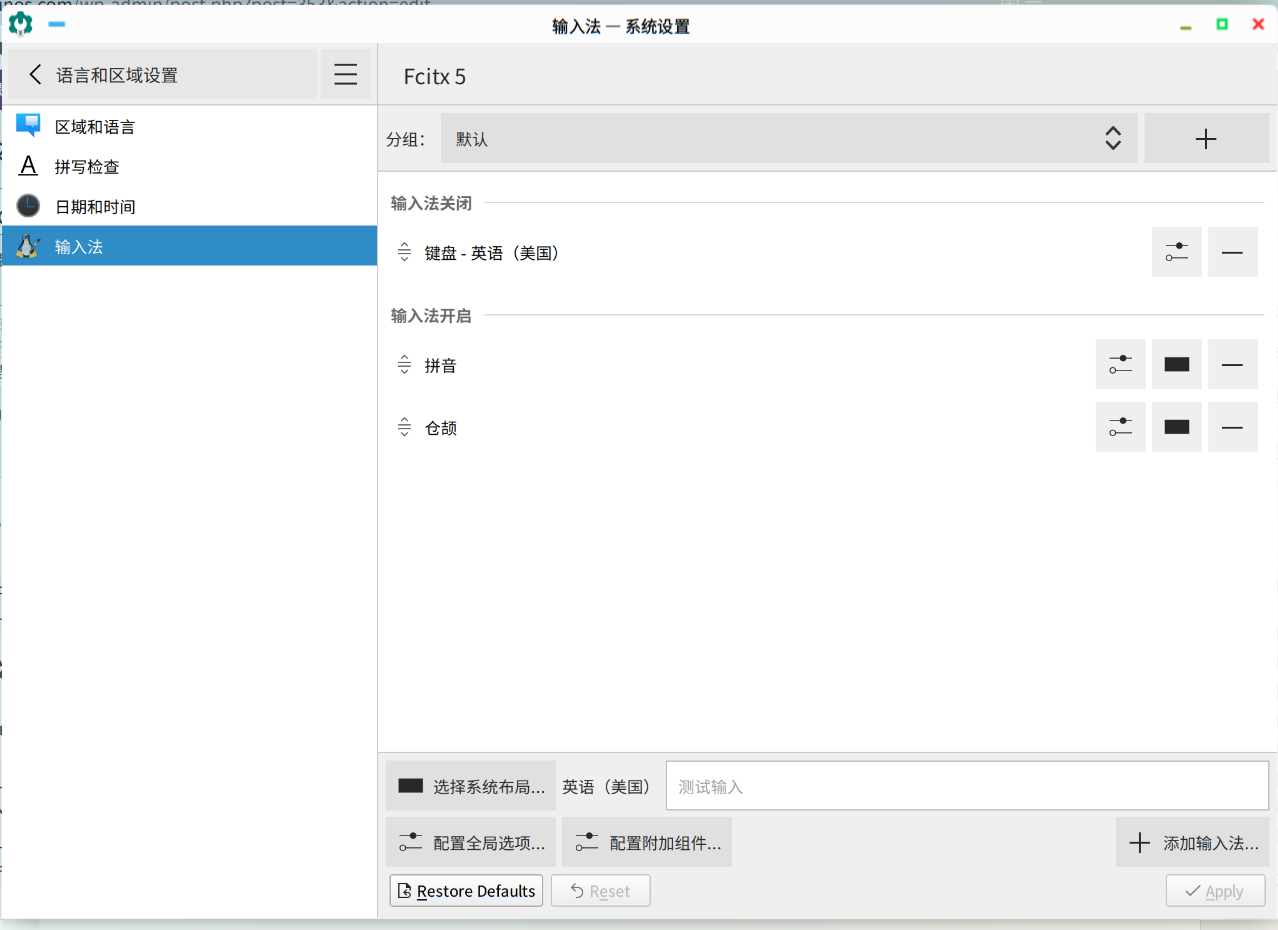Click the 测试输入 text field
This screenshot has width=1278, height=930.
coord(967,787)
